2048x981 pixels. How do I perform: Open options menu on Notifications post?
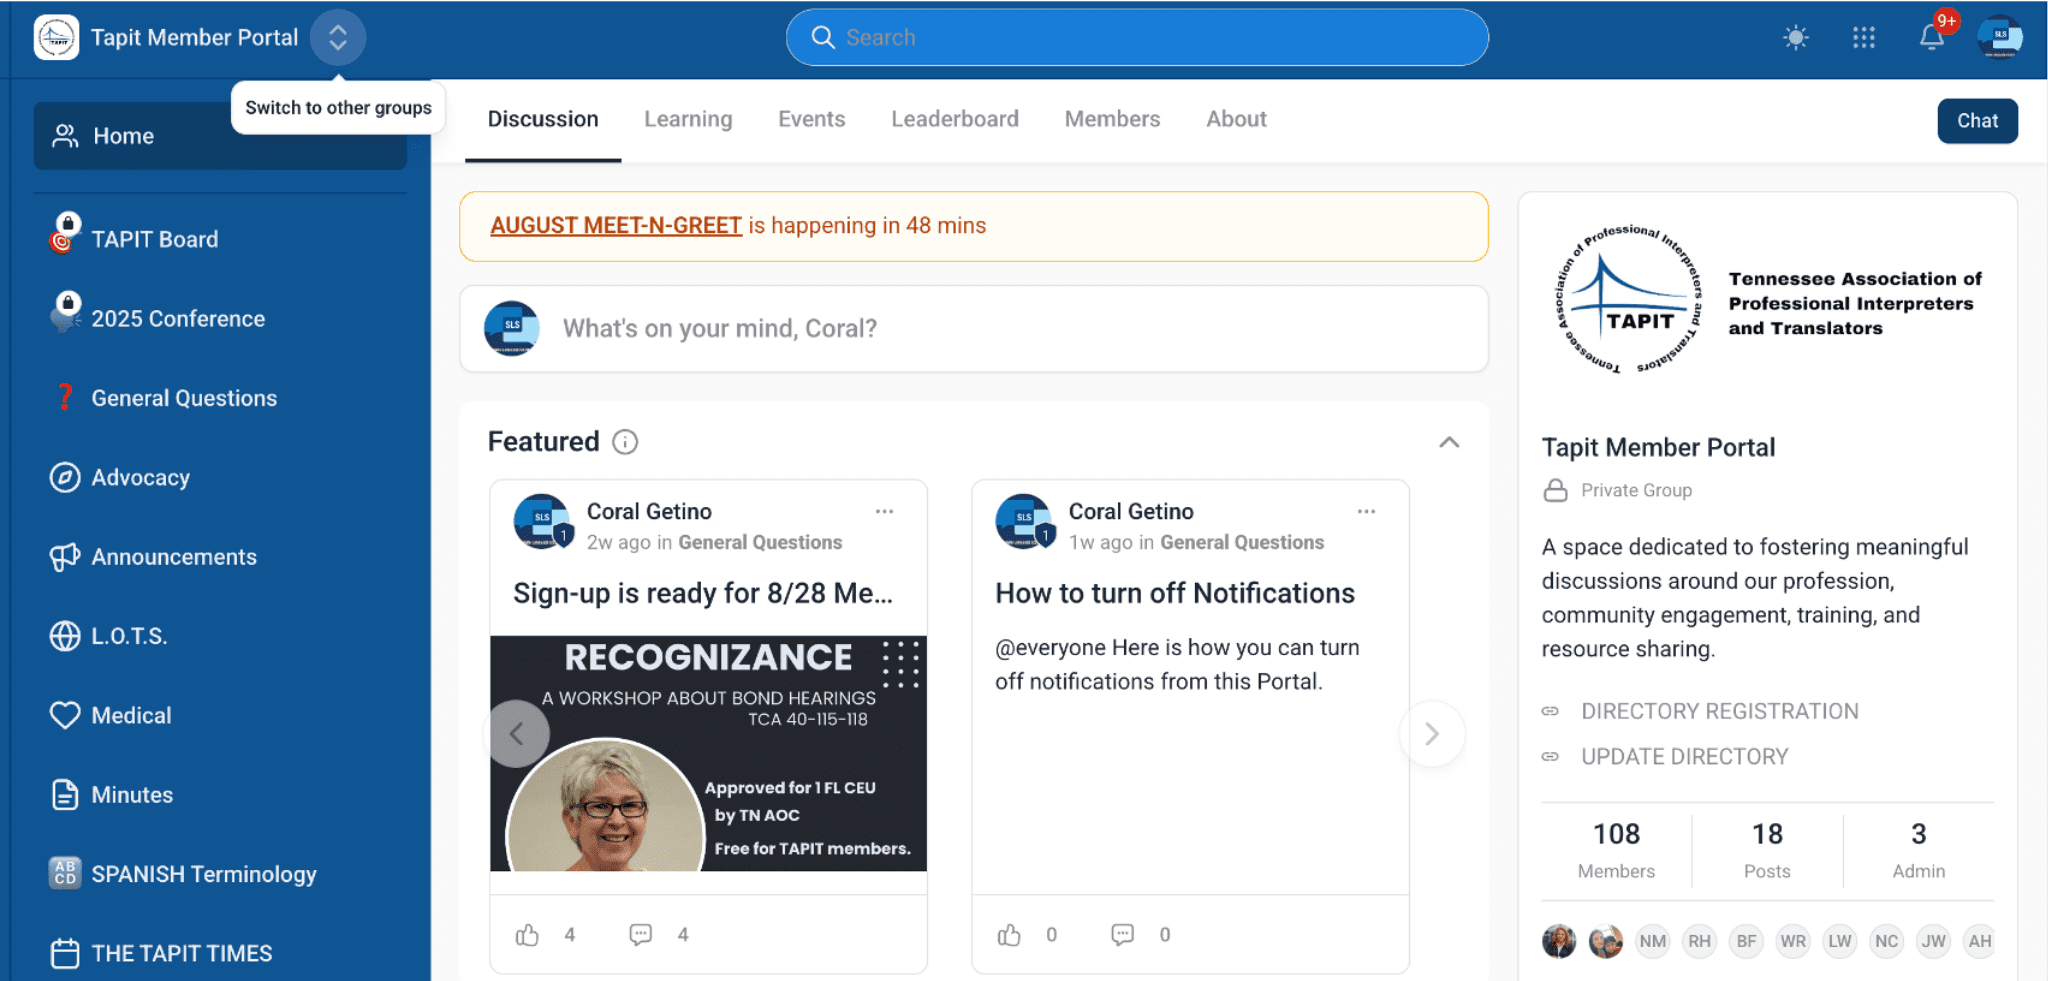[x=1366, y=512]
